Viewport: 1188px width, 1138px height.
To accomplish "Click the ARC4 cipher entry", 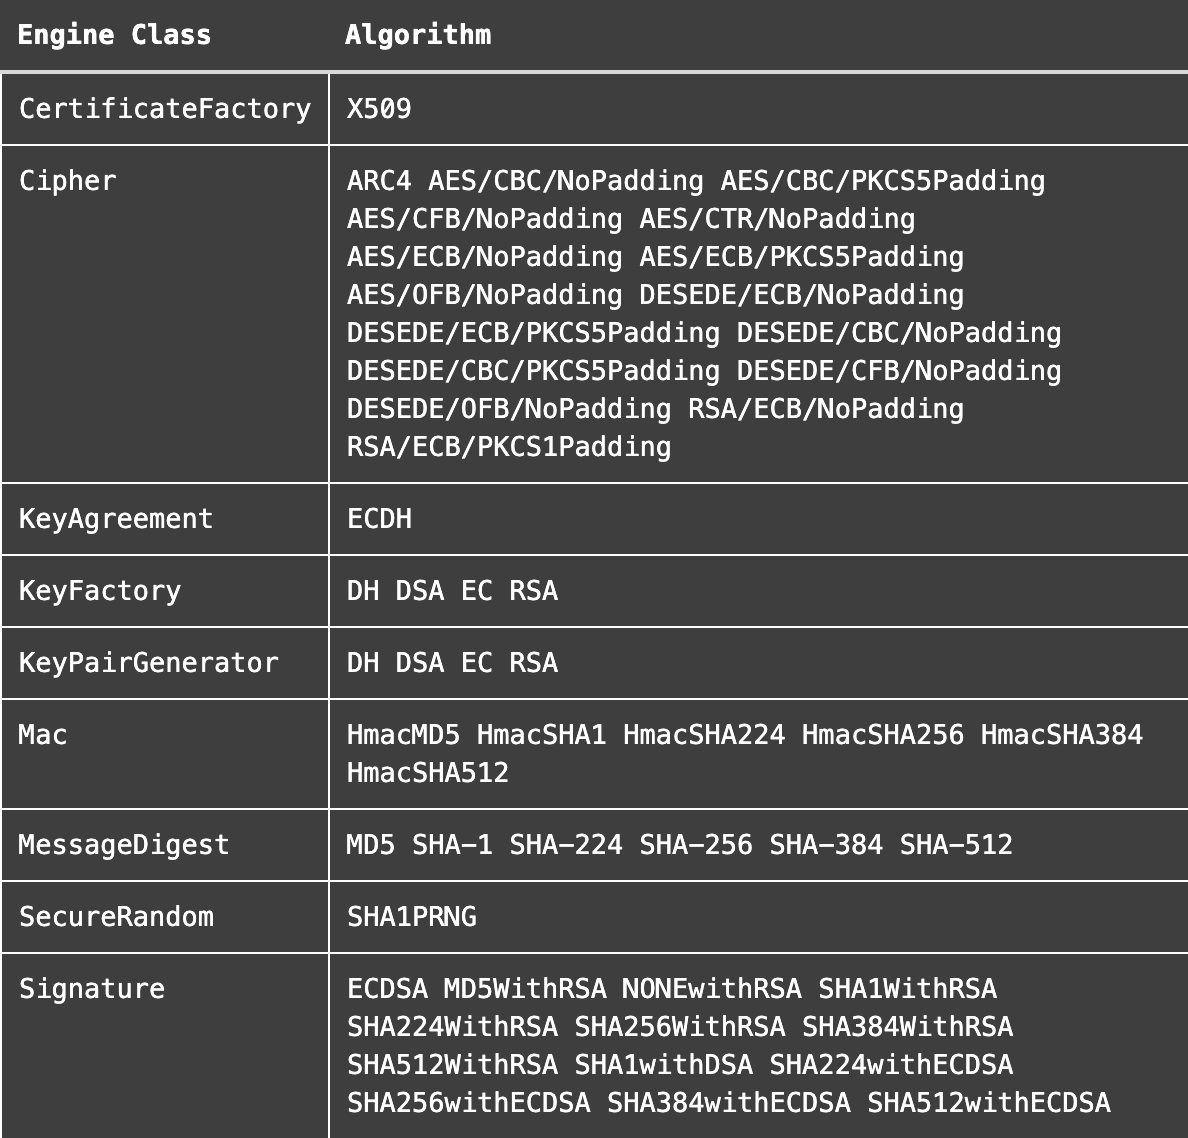I will click(x=379, y=180).
